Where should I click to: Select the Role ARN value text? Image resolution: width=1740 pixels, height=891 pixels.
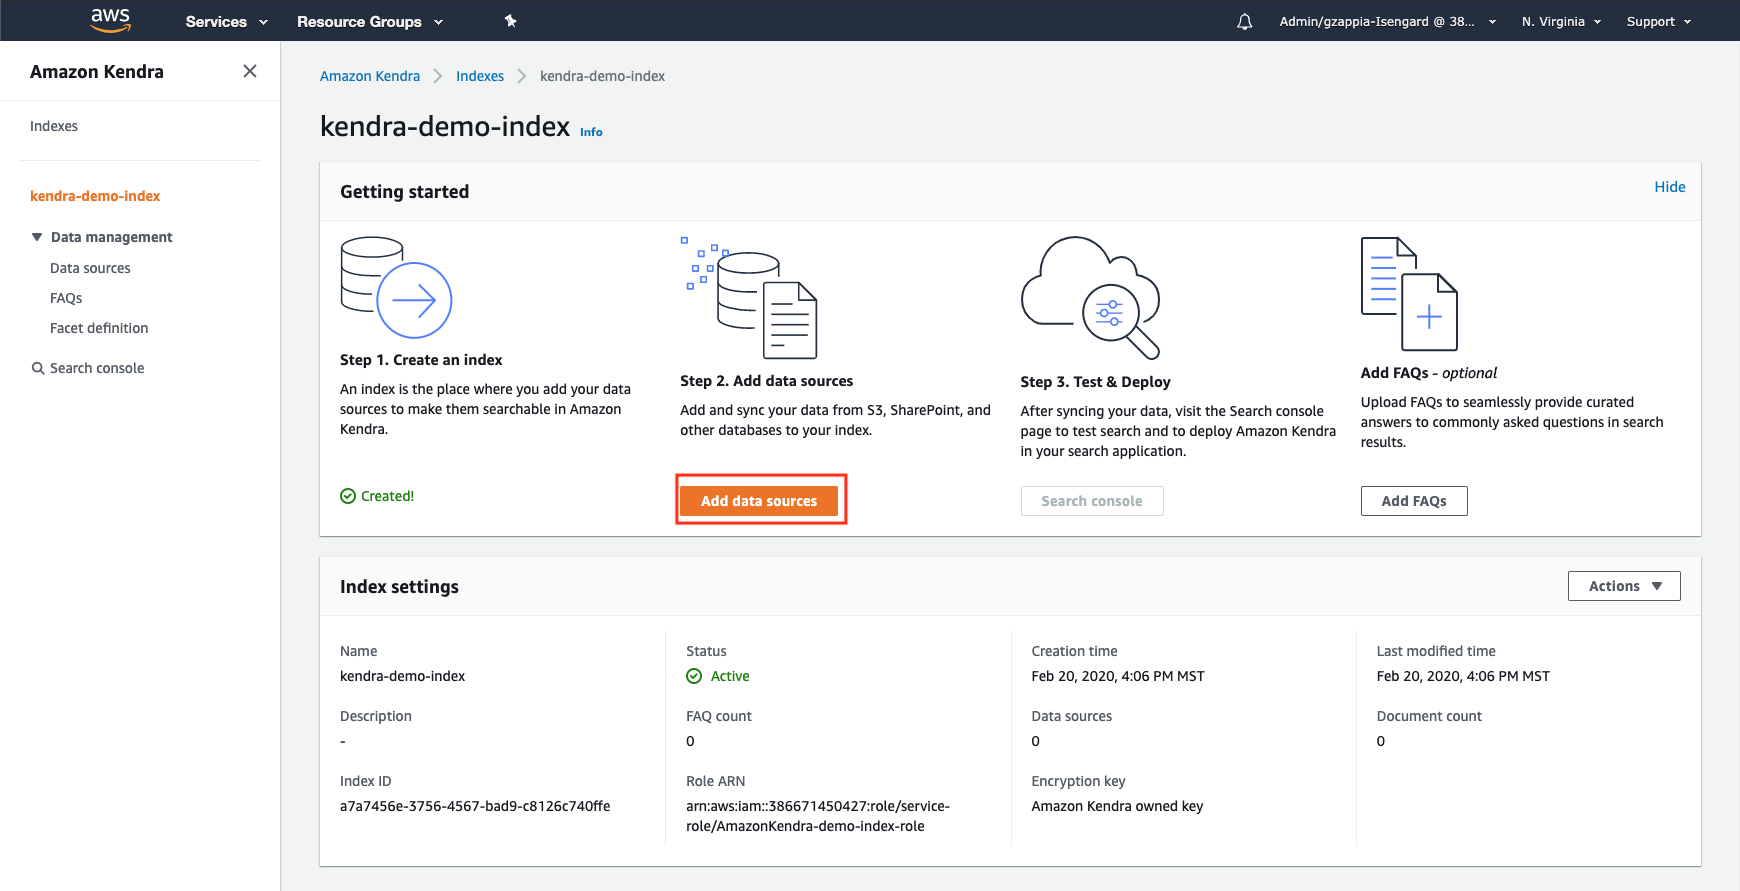(818, 816)
